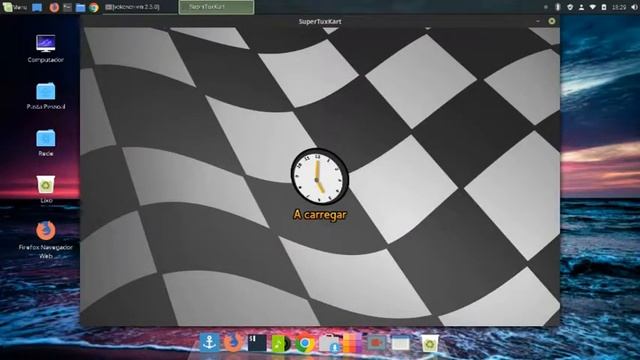Open the colorful grid app in the dock
This screenshot has width=640, height=360.
352,343
